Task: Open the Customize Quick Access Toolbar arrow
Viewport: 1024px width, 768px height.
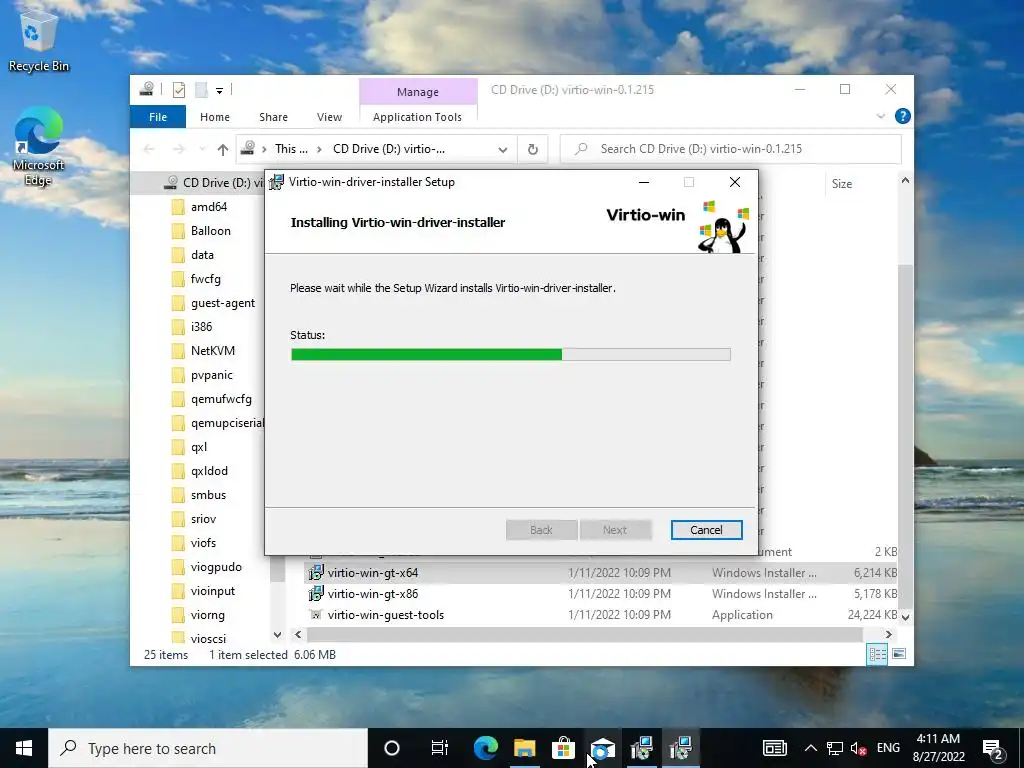Action: [219, 90]
